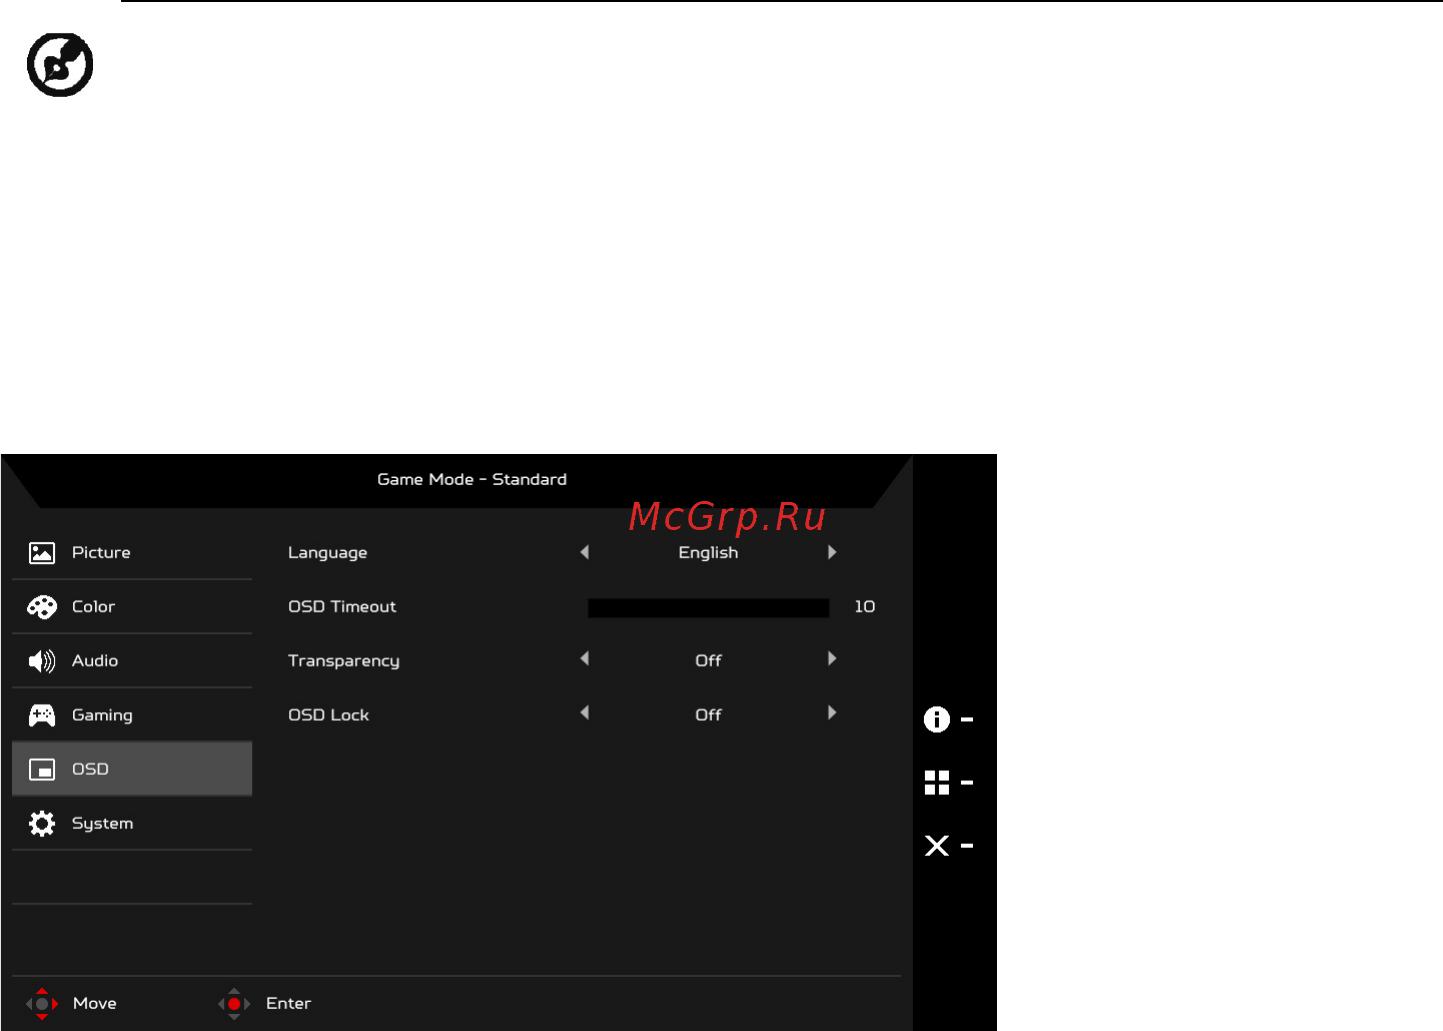Click the Picture menu icon
Viewport: 1443px width, 1031px height.
tap(42, 553)
